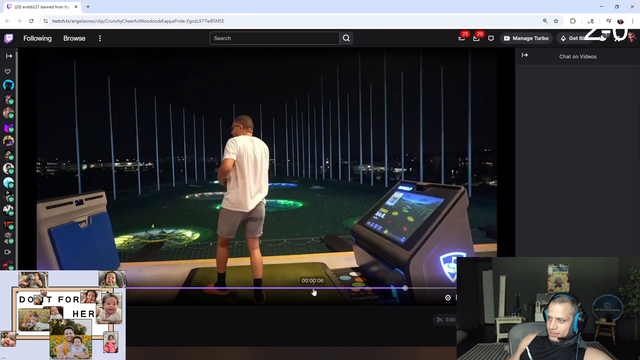Click the Edit clip button
640x360 pixels.
pos(446,320)
